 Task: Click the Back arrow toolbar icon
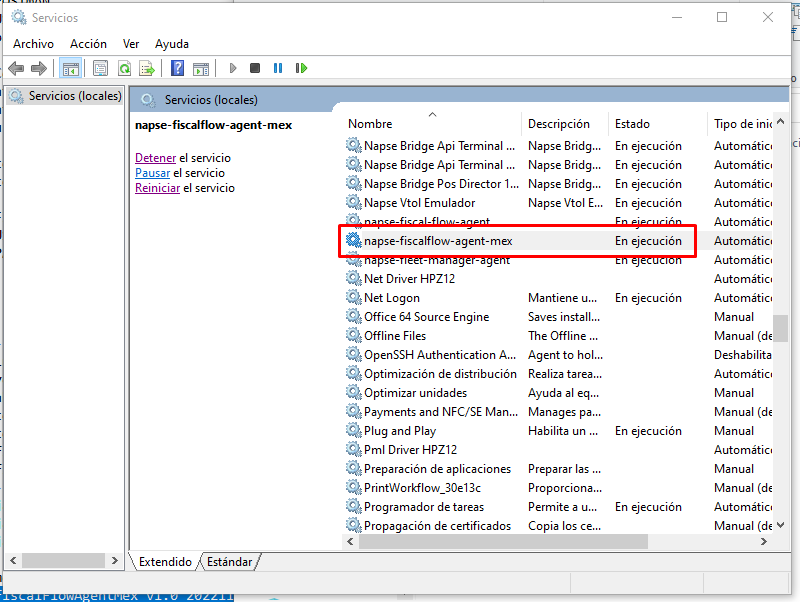(16, 68)
